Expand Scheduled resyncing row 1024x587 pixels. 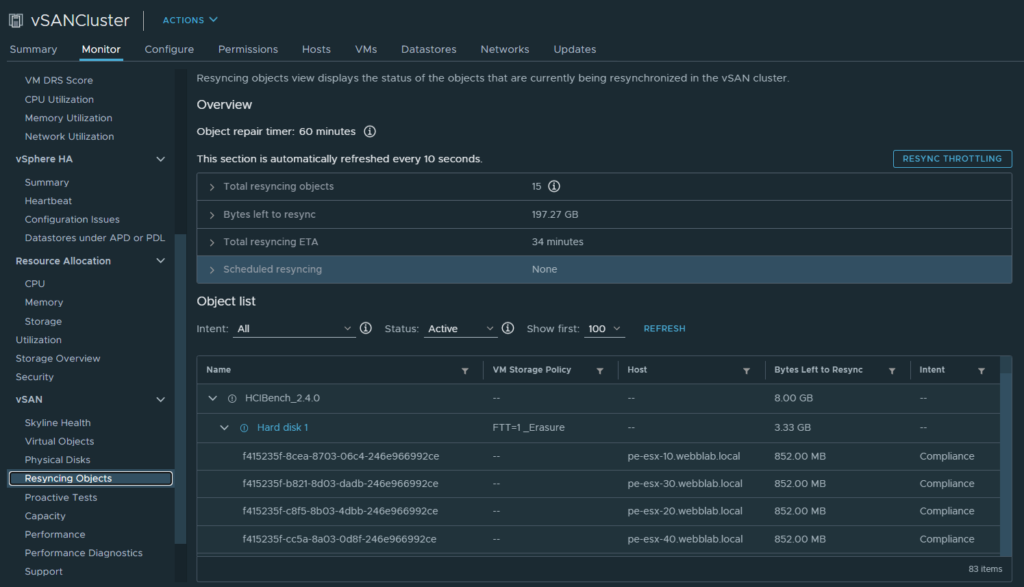coord(212,270)
